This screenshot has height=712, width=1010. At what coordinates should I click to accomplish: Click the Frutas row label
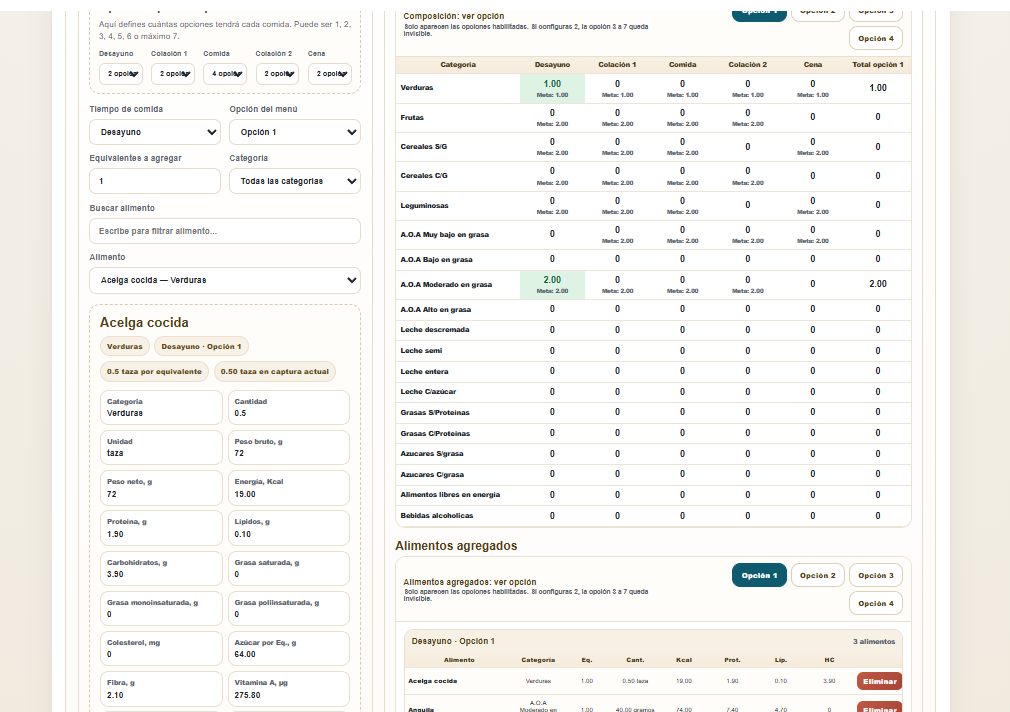pos(412,117)
